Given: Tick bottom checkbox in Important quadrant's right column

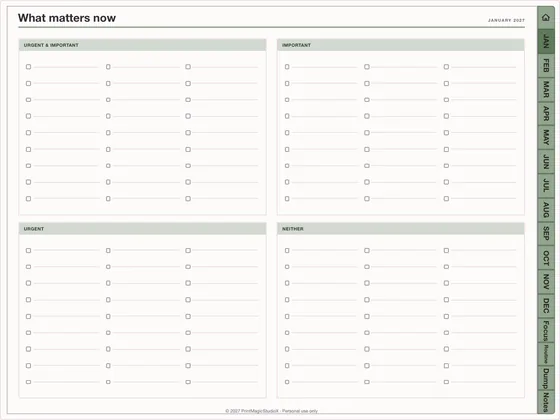Looking at the screenshot, I should [446, 199].
